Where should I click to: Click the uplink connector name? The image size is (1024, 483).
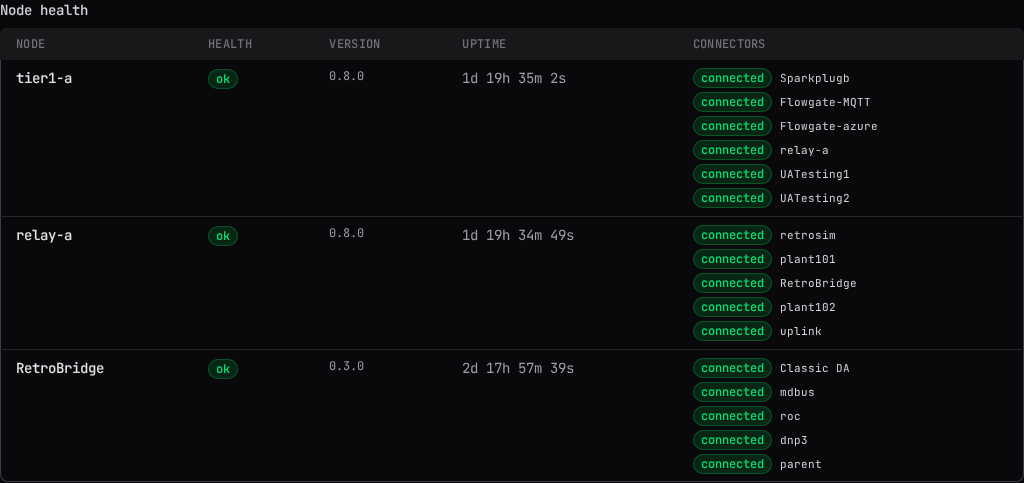[x=801, y=331]
